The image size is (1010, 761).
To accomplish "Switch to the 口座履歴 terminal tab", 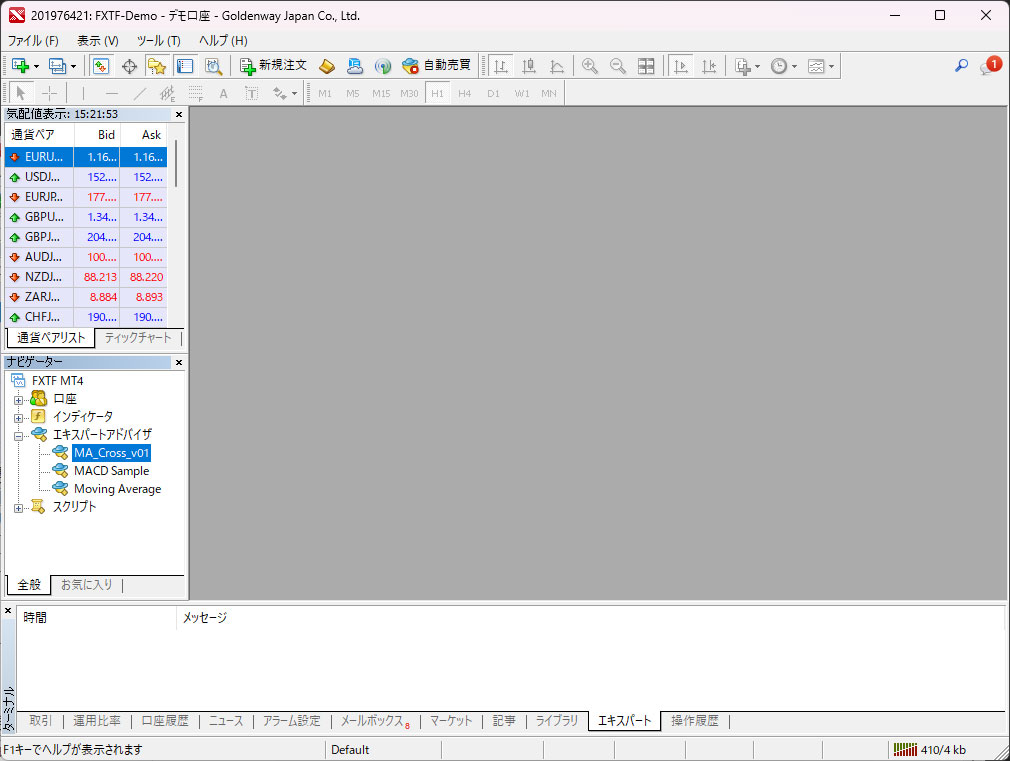I will click(x=165, y=721).
